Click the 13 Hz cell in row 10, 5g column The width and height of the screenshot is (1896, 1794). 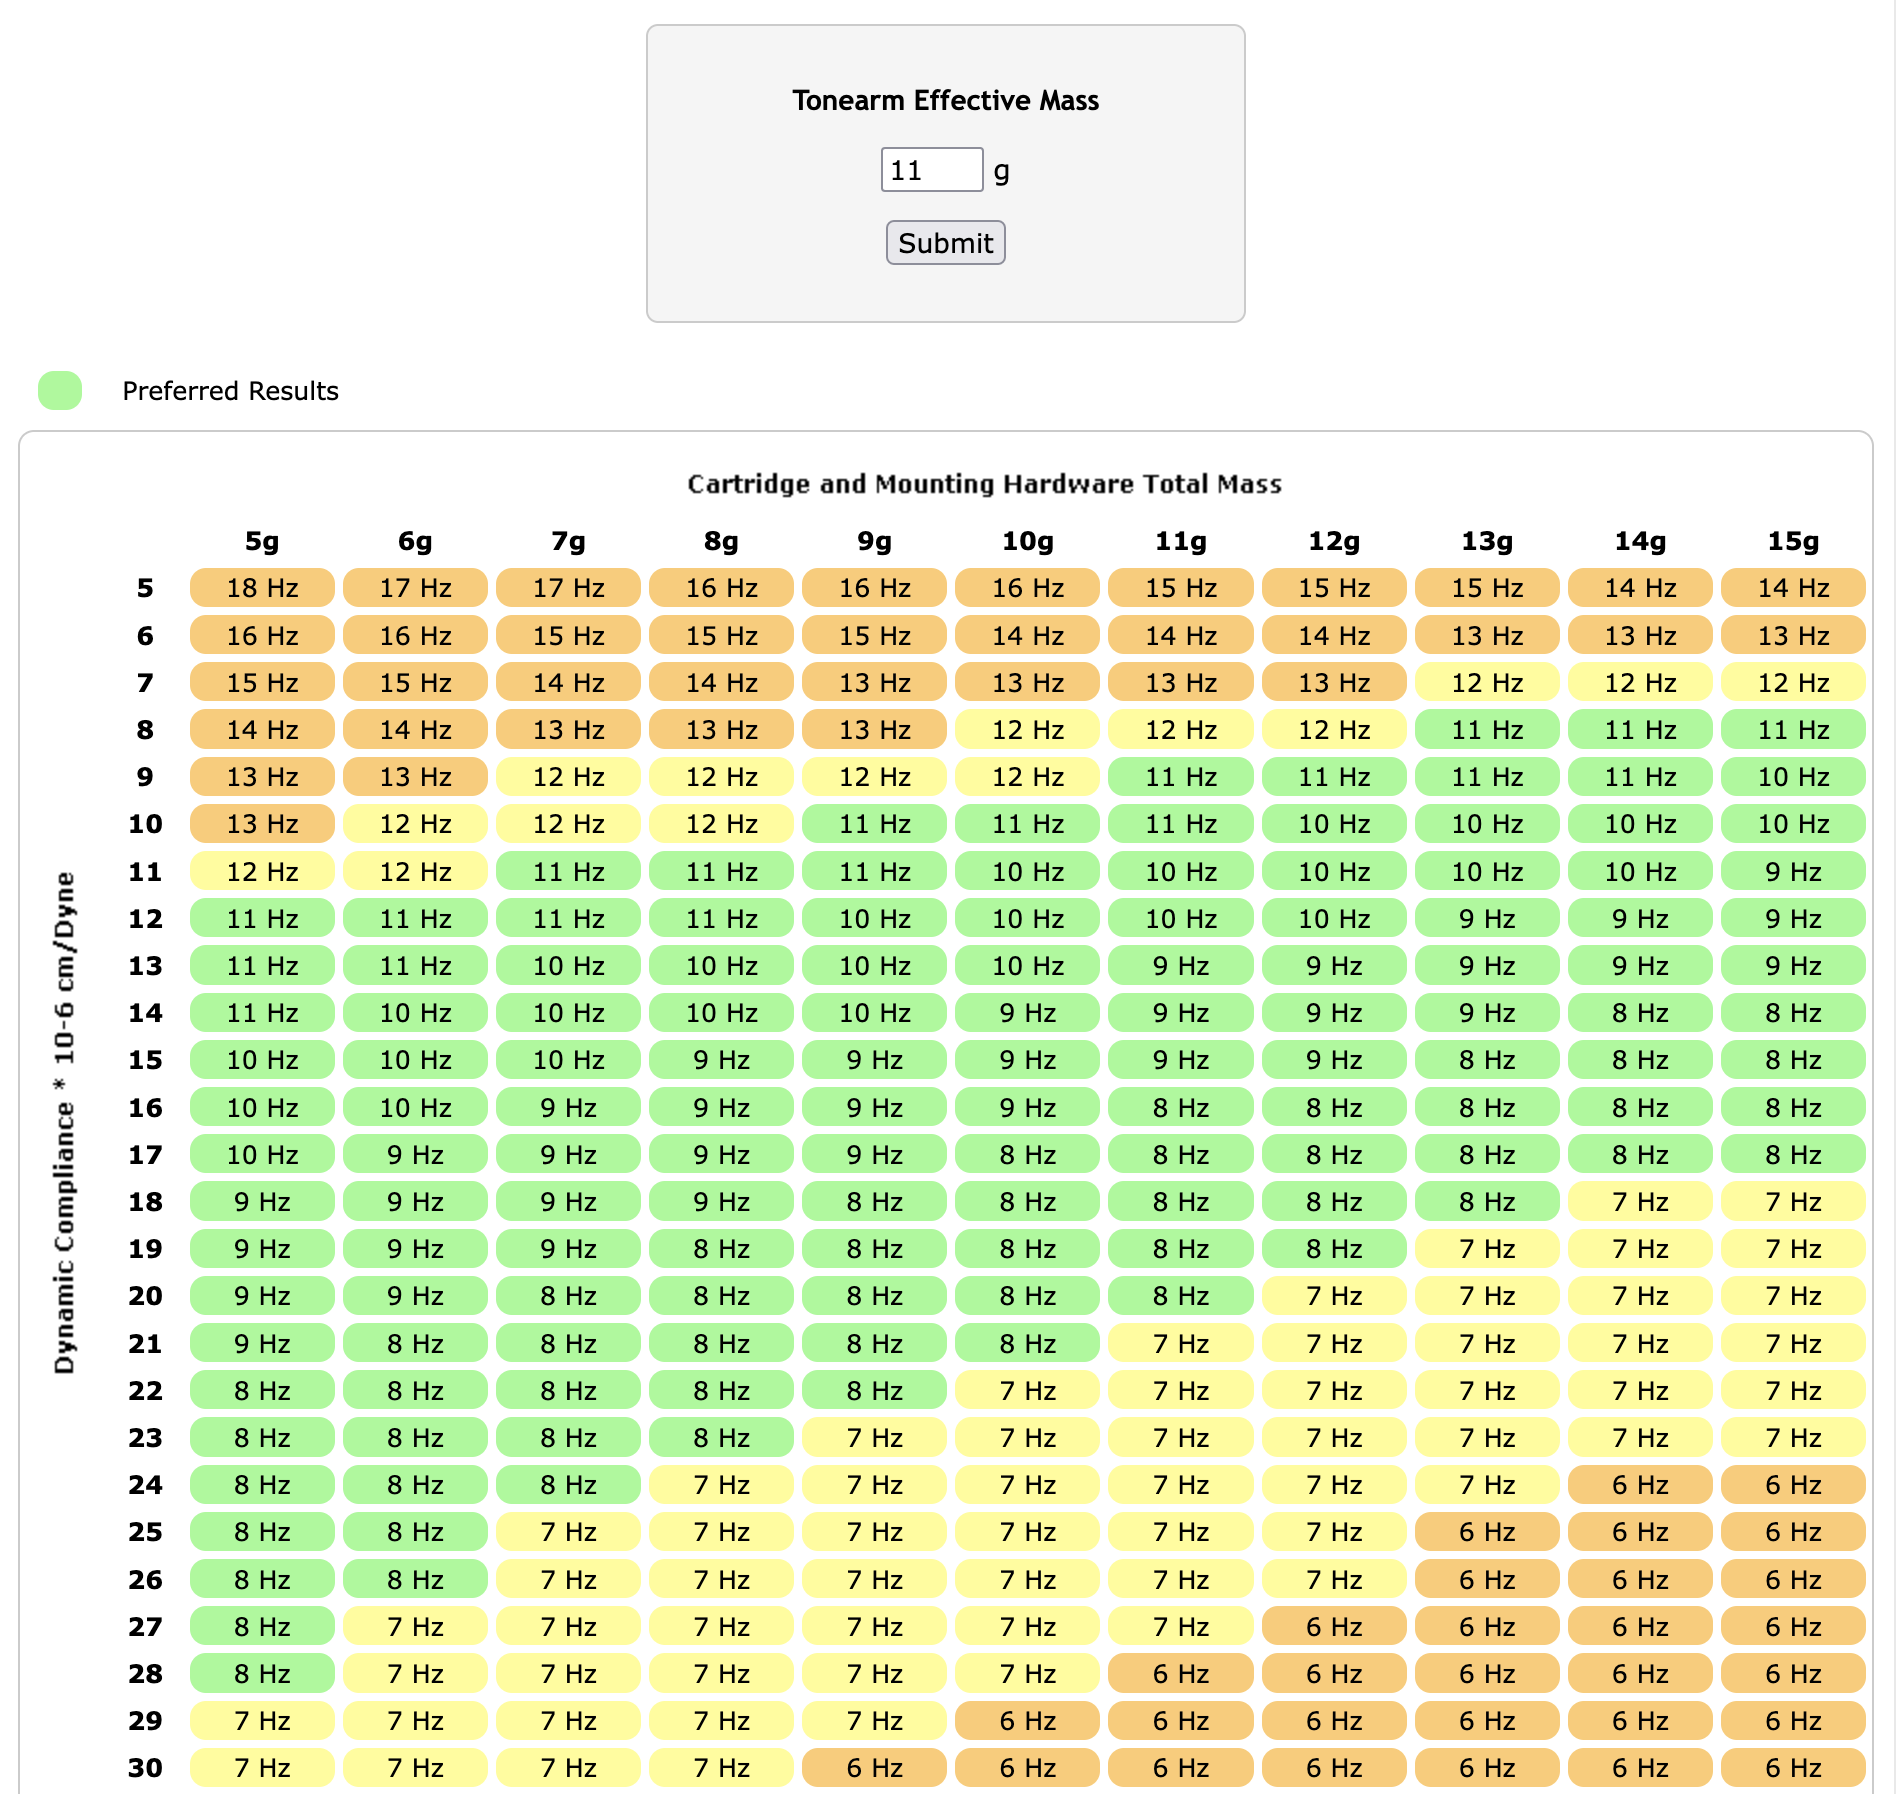point(262,824)
